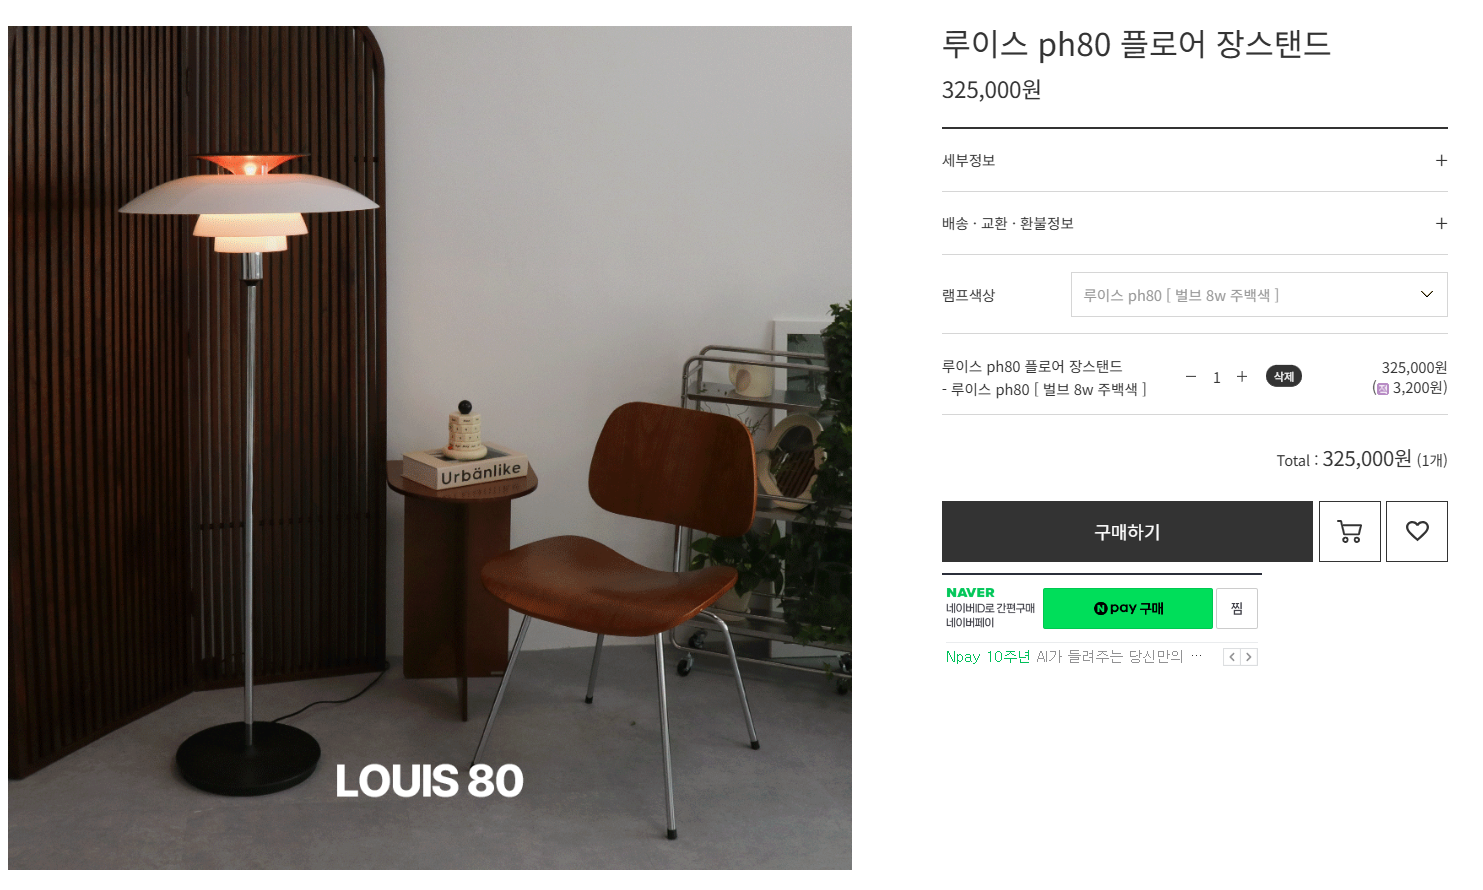Add item to shopping cart icon
The image size is (1483, 890).
point(1350,531)
